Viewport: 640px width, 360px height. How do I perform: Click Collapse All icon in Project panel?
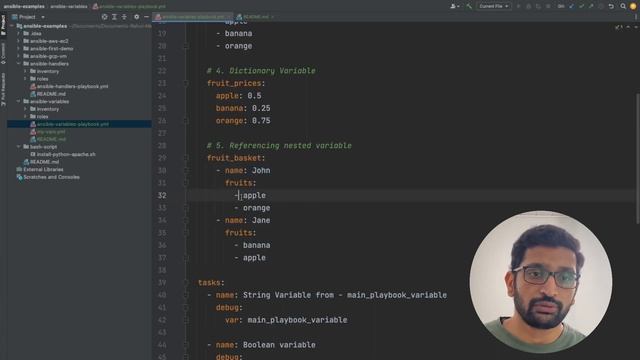(124, 17)
